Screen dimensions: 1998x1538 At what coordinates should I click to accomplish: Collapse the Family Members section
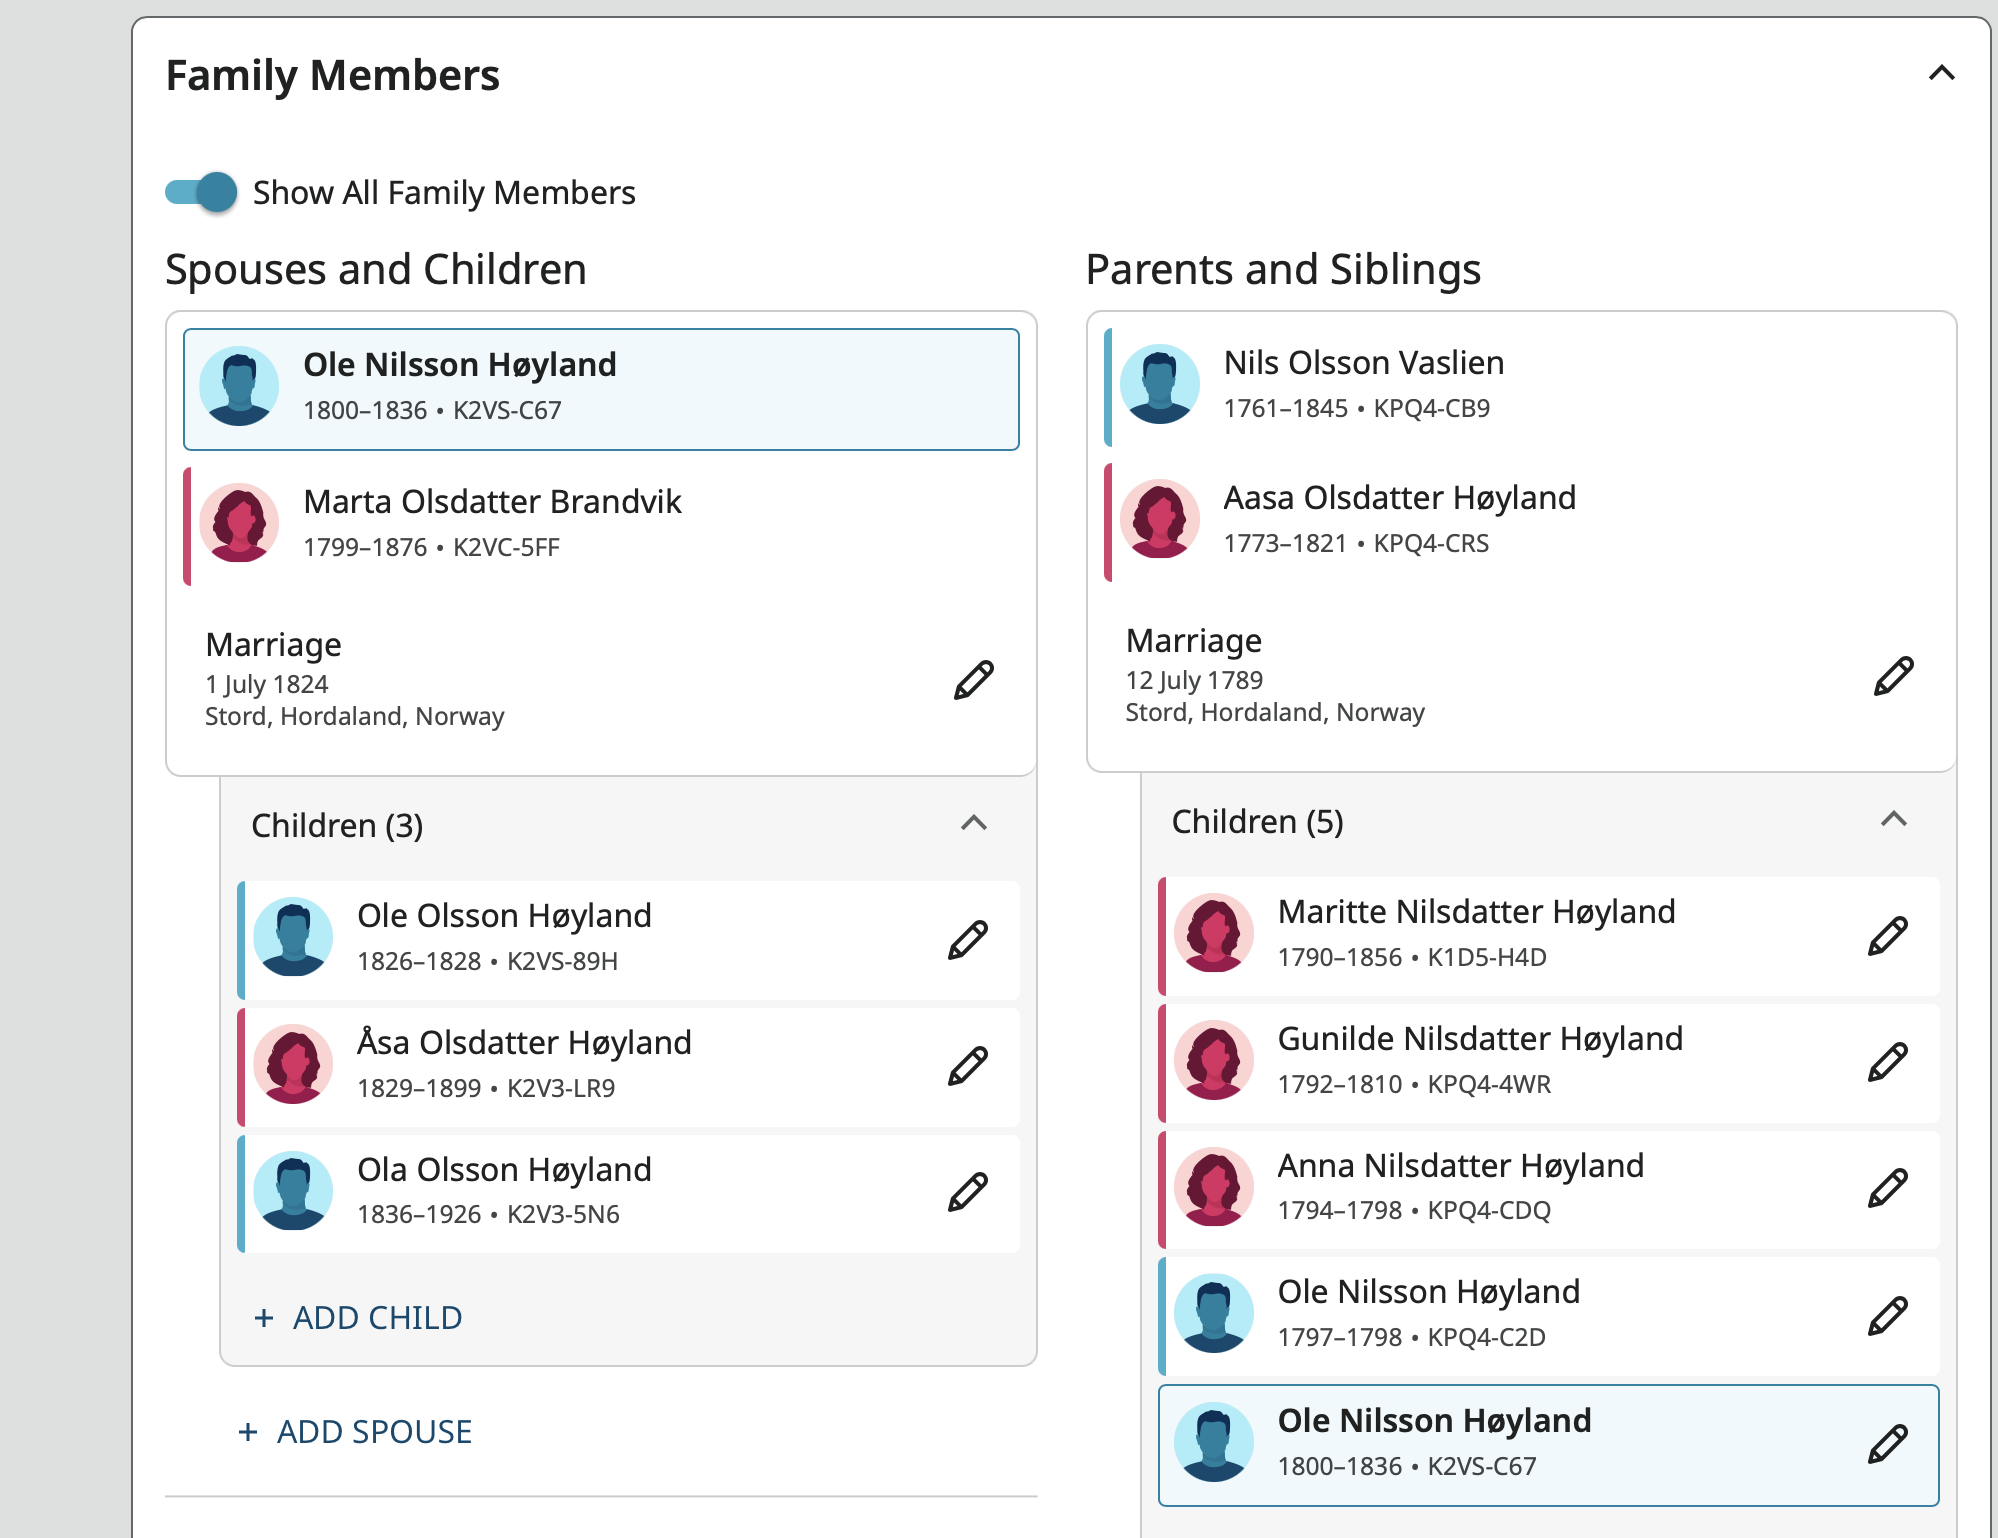coord(1941,73)
